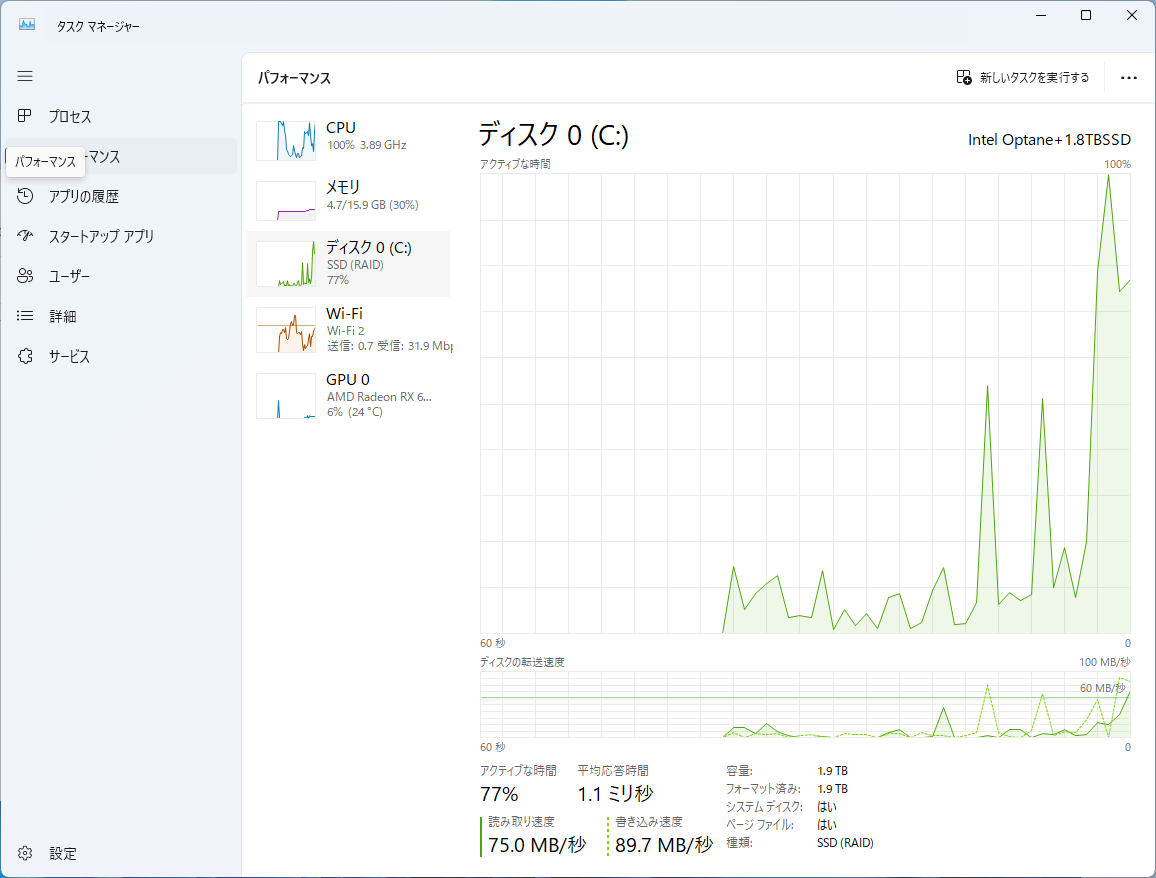This screenshot has height=878, width=1156.
Task: Click 新しいタスクを実行する button
Action: coord(1022,77)
